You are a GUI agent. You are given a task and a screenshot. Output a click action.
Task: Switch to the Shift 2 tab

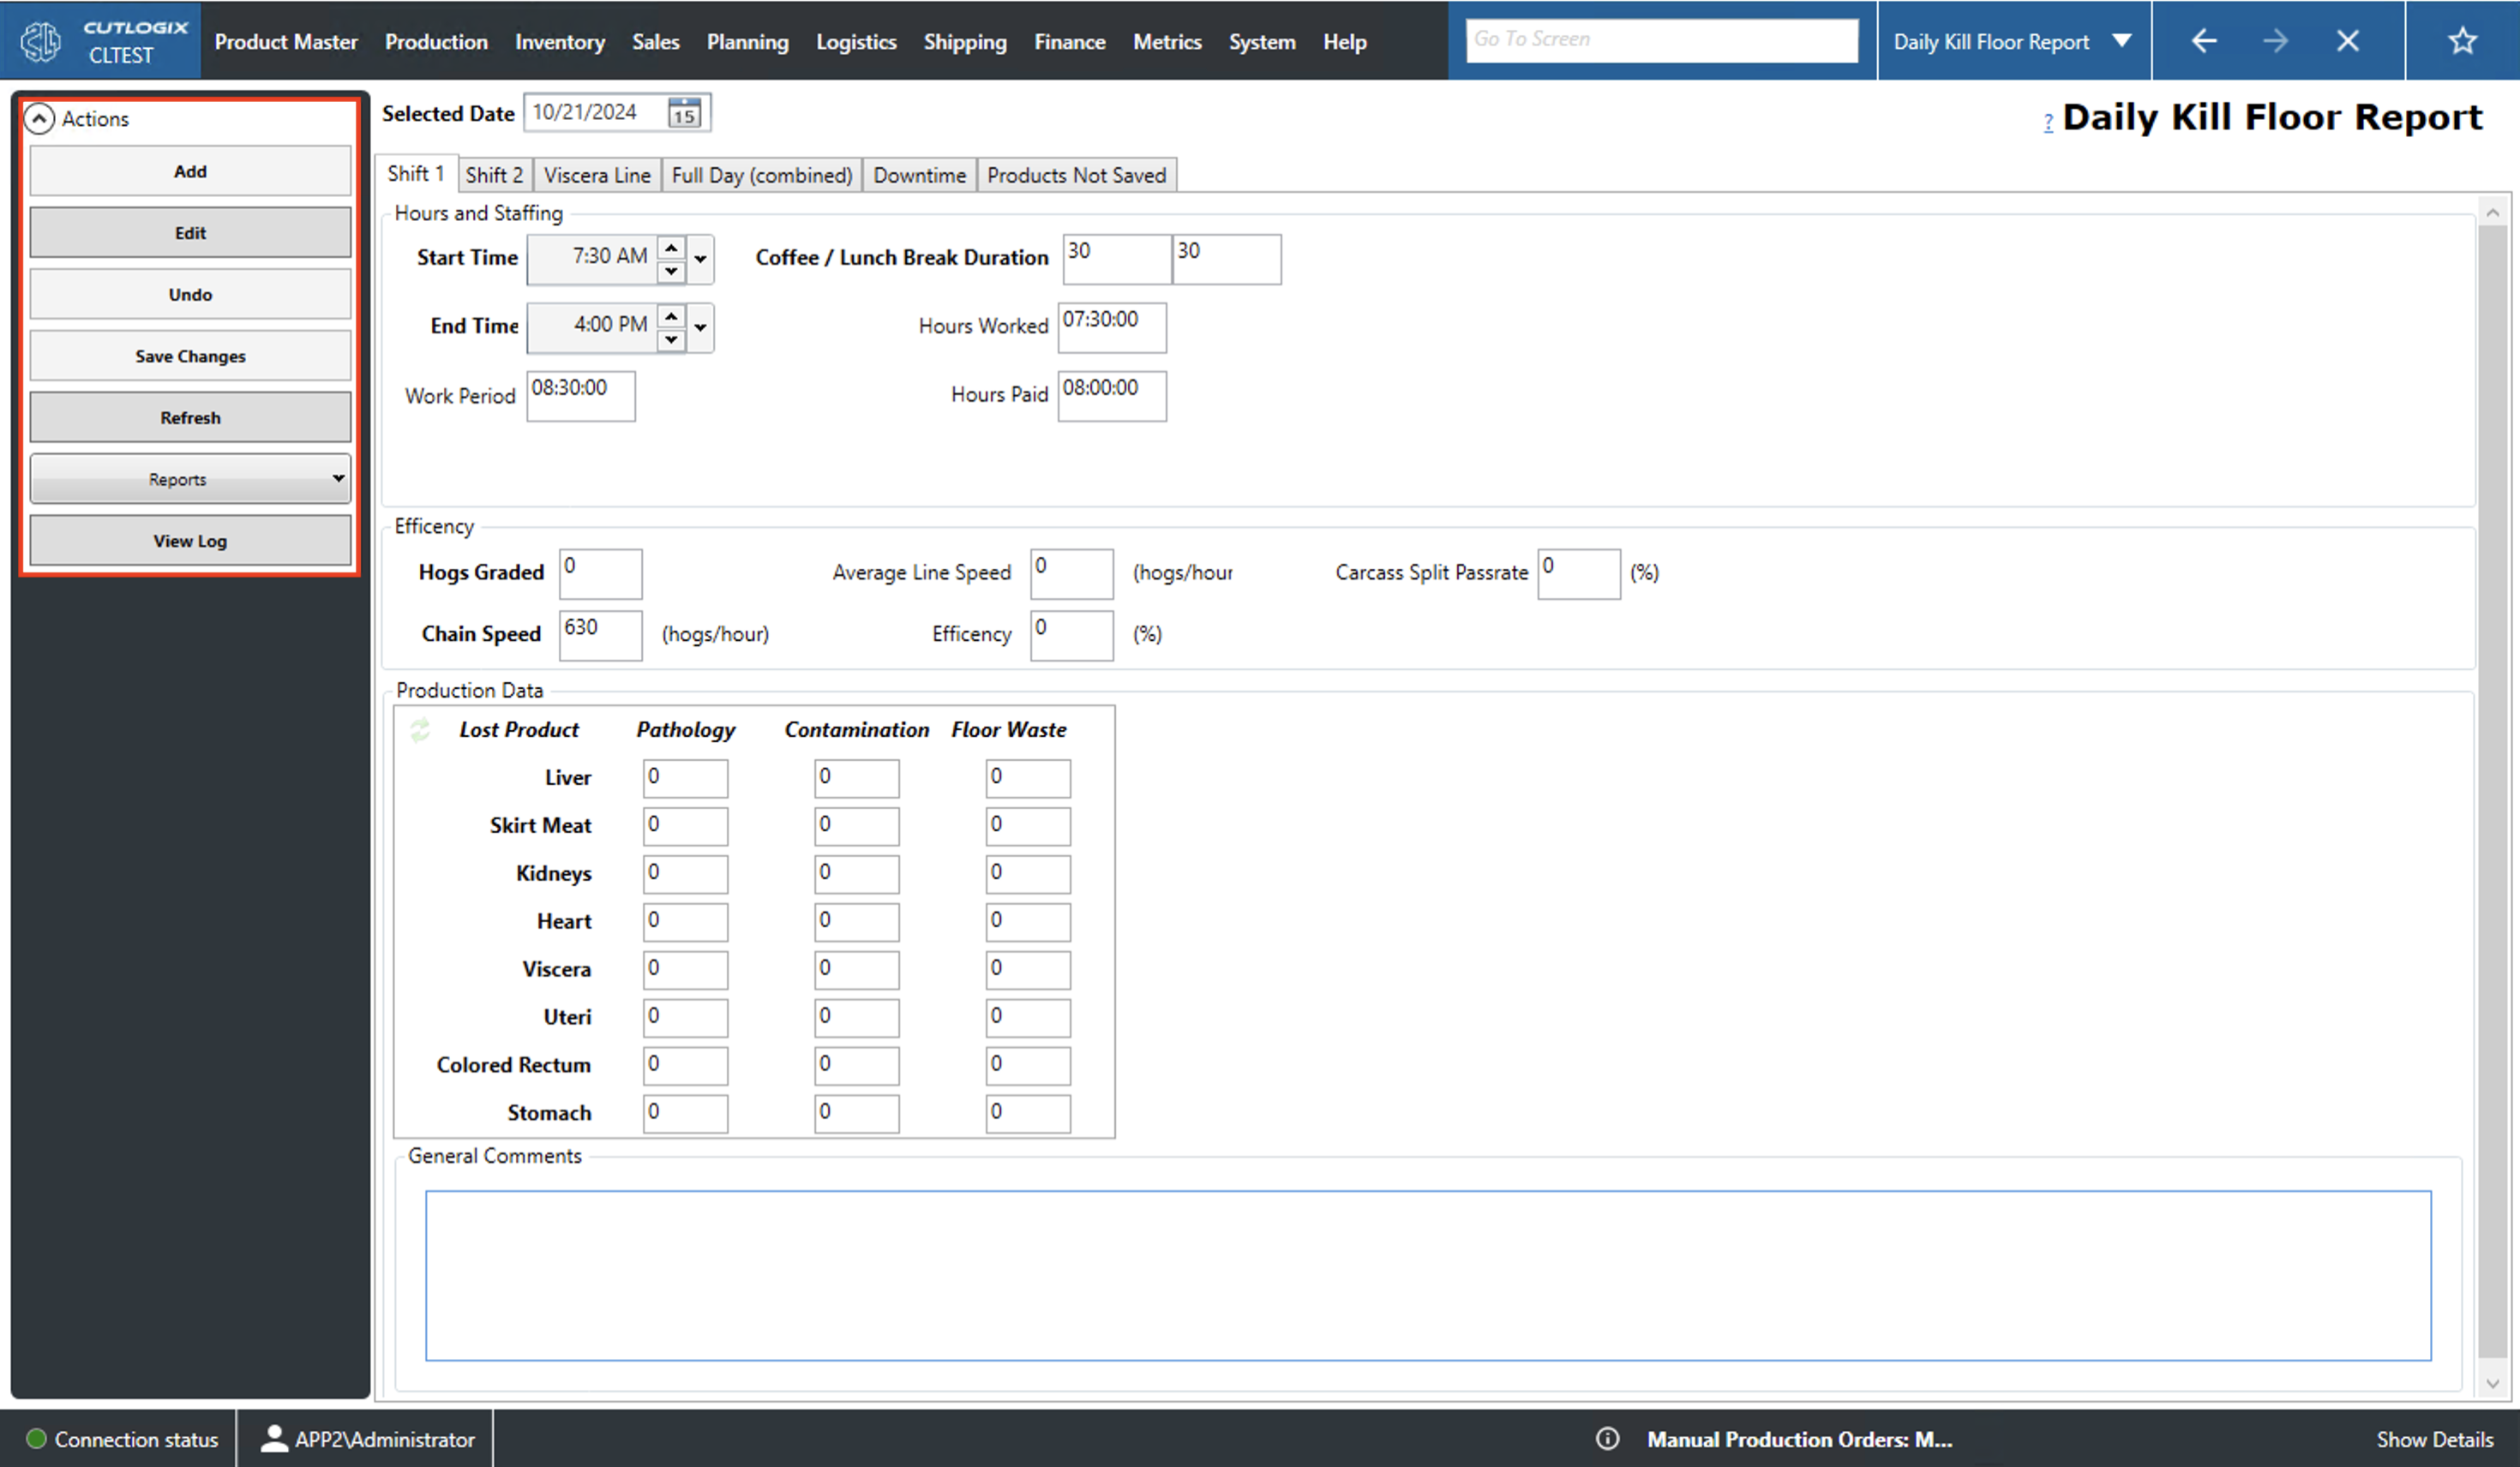494,174
